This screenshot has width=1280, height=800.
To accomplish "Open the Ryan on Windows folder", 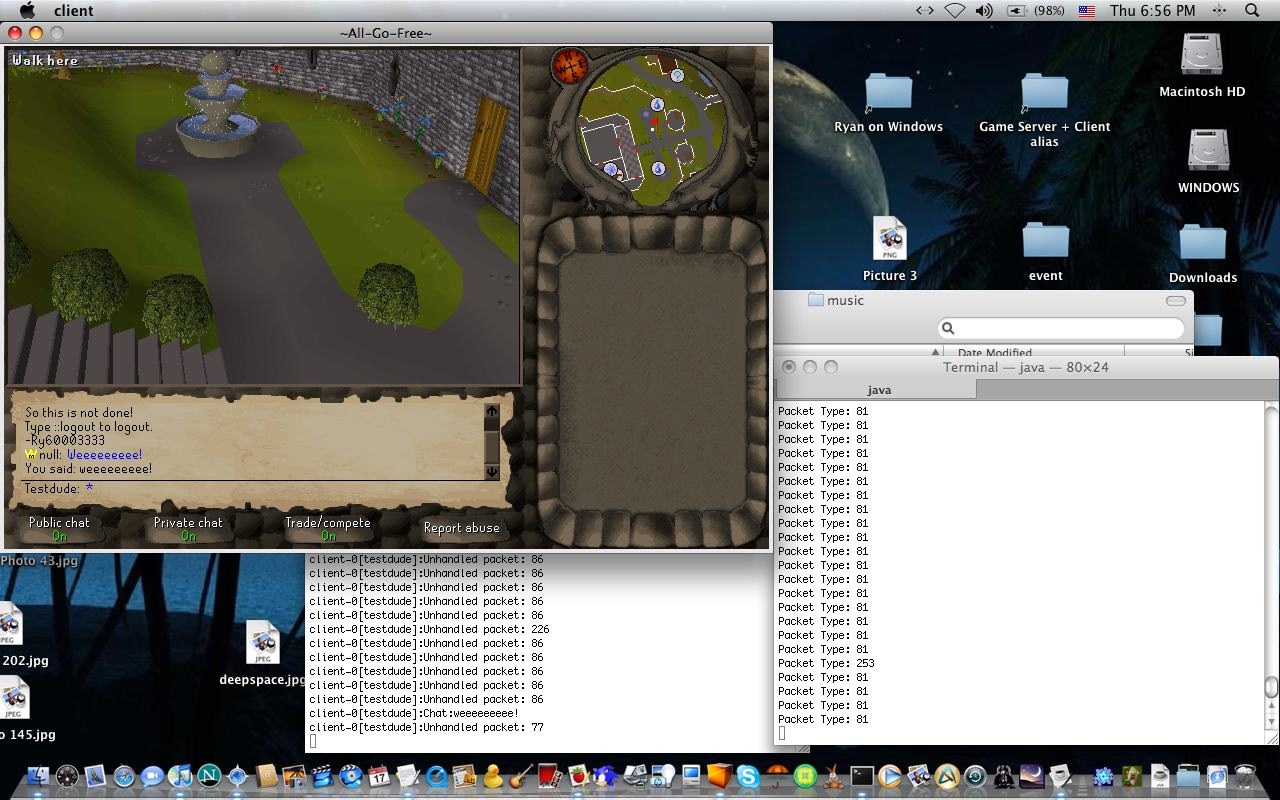I will (888, 103).
